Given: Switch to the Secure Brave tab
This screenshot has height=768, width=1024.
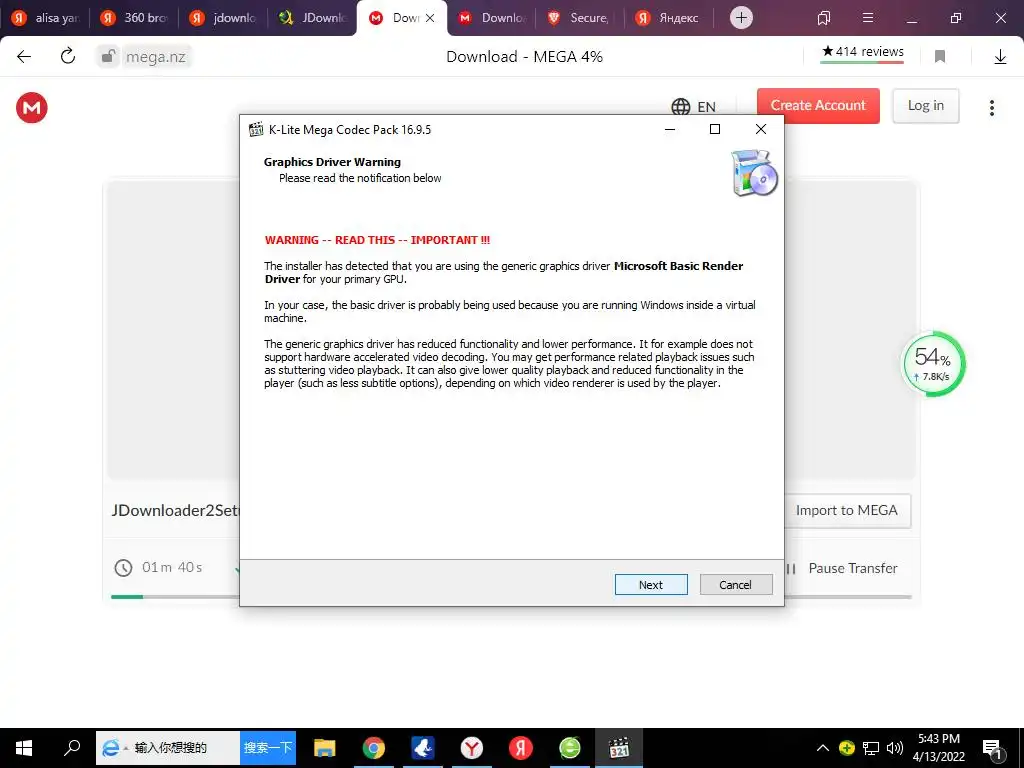Looking at the screenshot, I should pyautogui.click(x=580, y=18).
